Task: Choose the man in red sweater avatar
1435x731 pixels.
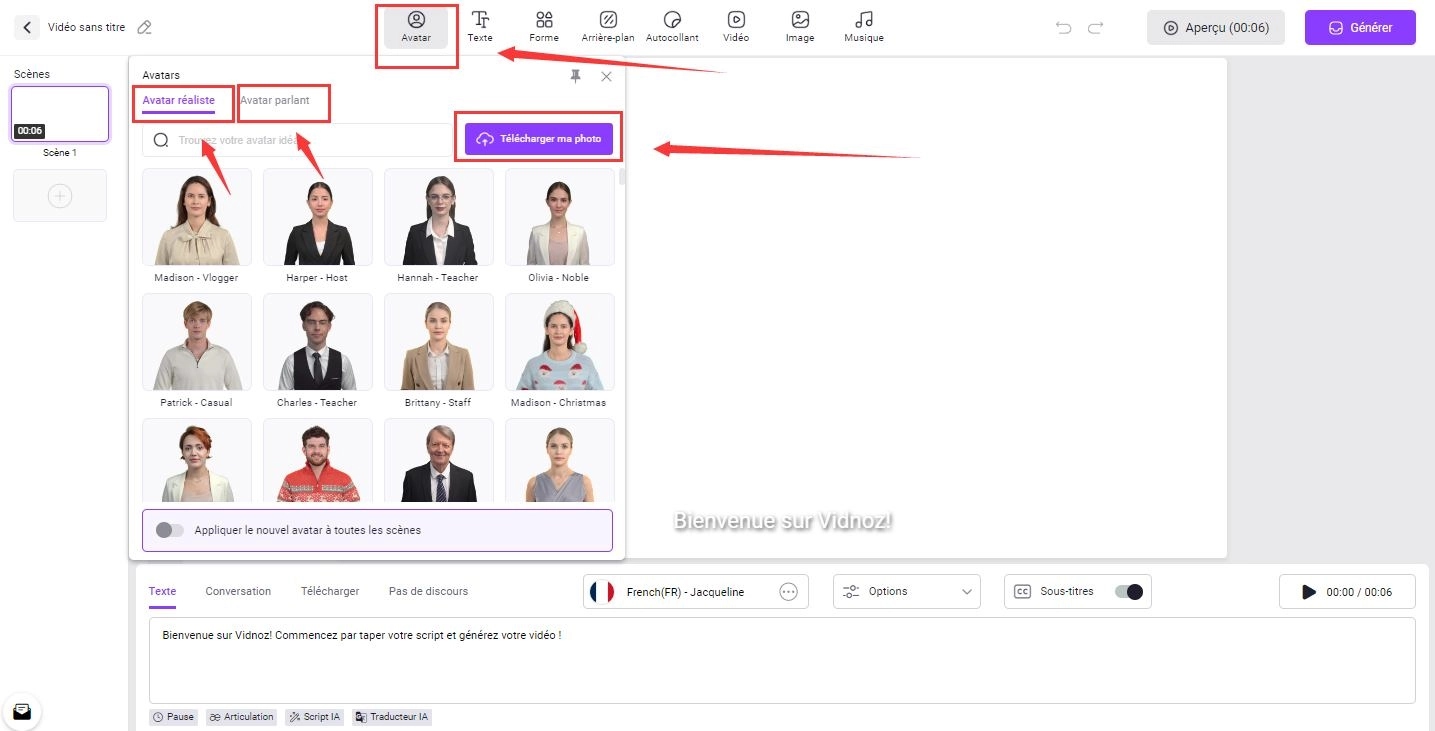Action: click(318, 460)
